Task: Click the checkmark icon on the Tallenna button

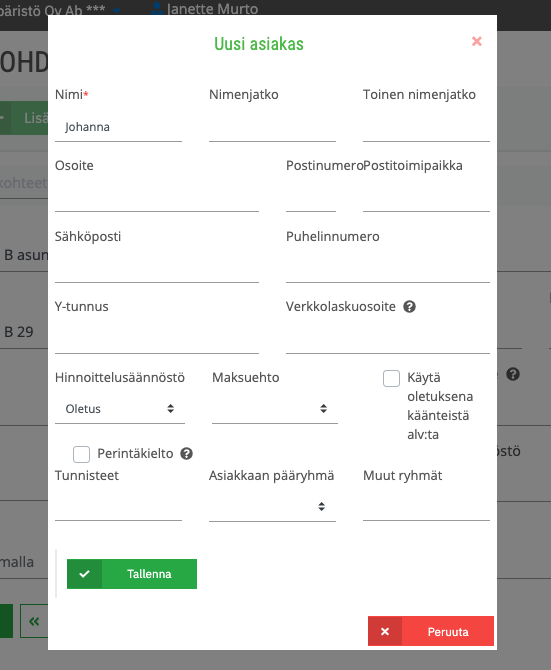Action: (x=85, y=574)
